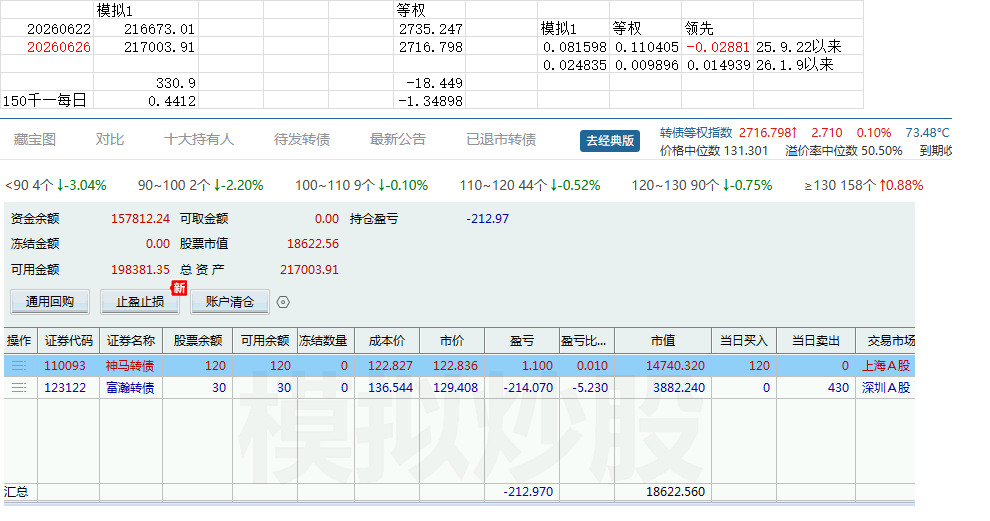Click 富瀚转债 security name
The image size is (990, 521).
pyautogui.click(x=130, y=388)
